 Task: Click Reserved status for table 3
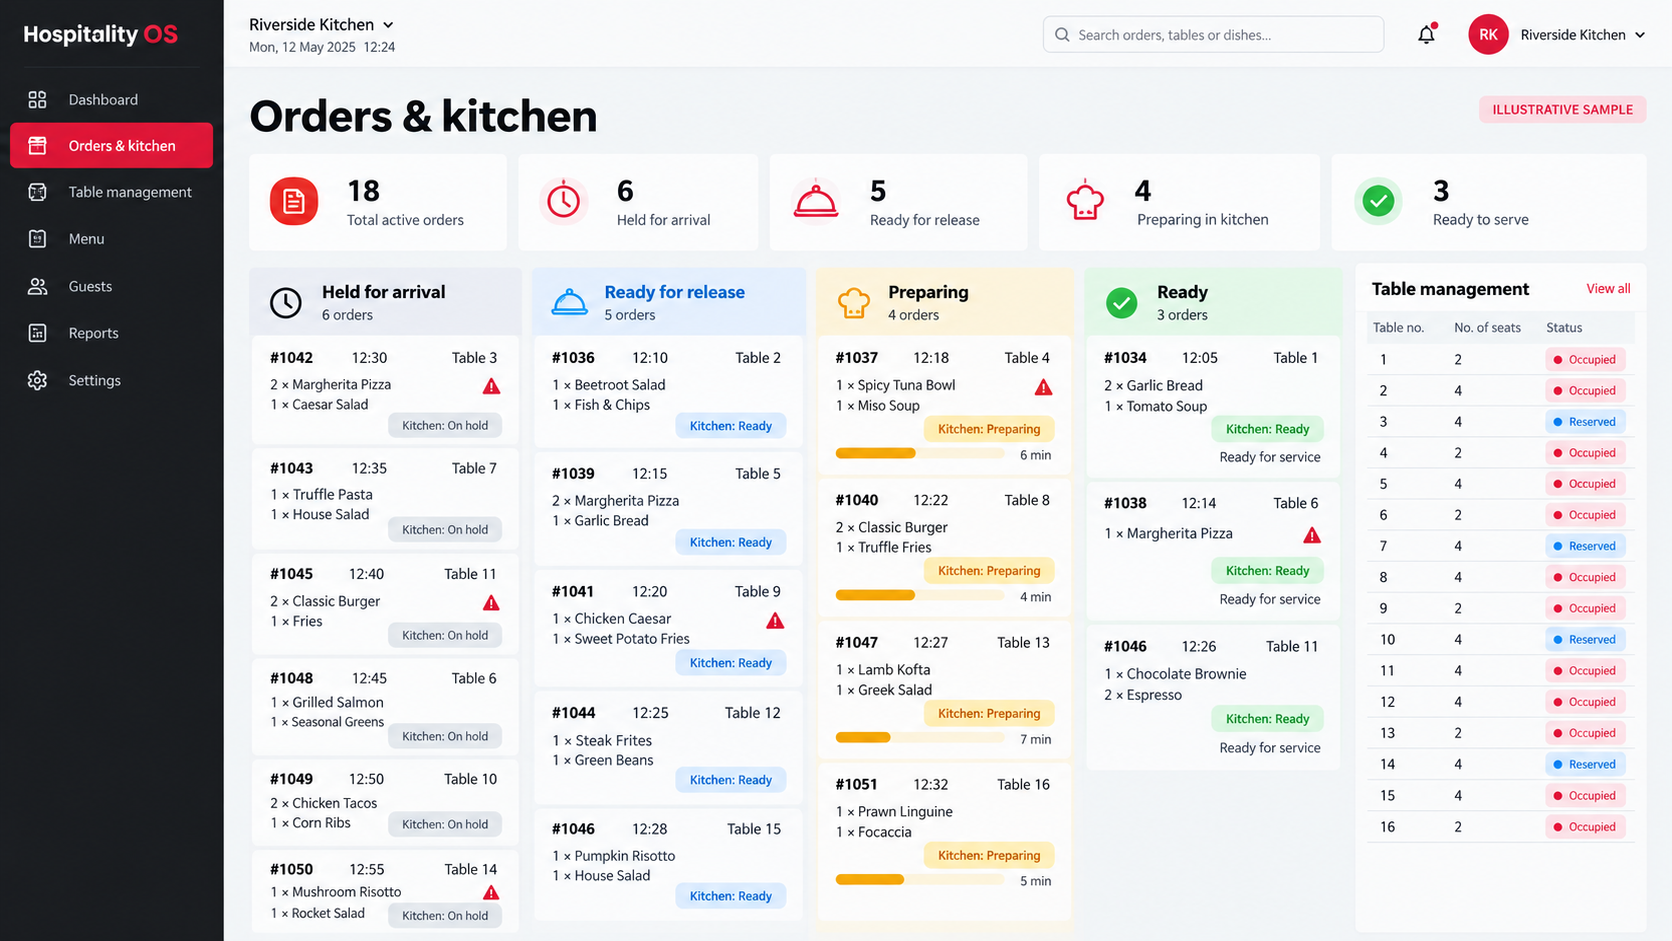[1585, 422]
